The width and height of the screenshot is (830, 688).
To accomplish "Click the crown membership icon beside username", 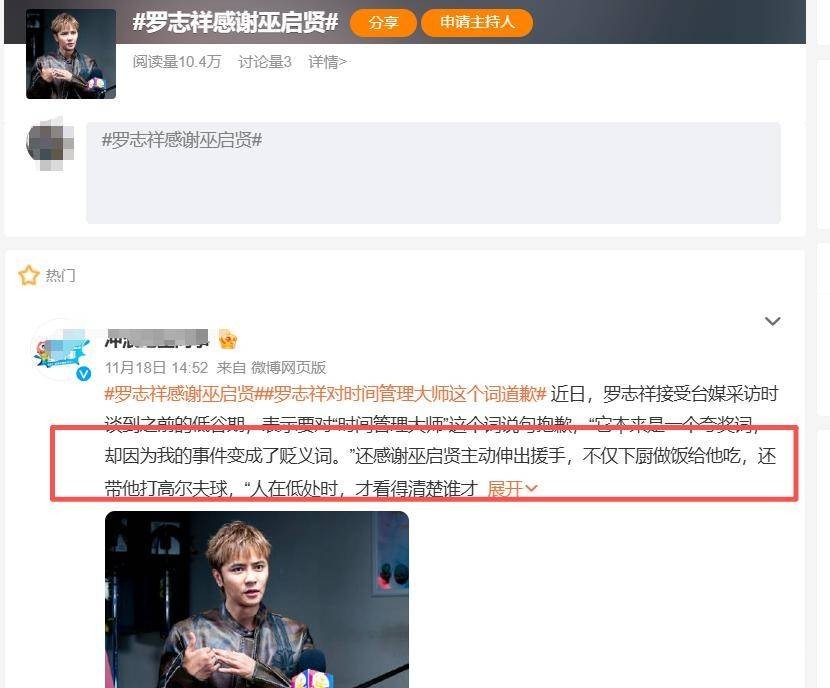I will tap(228, 339).
